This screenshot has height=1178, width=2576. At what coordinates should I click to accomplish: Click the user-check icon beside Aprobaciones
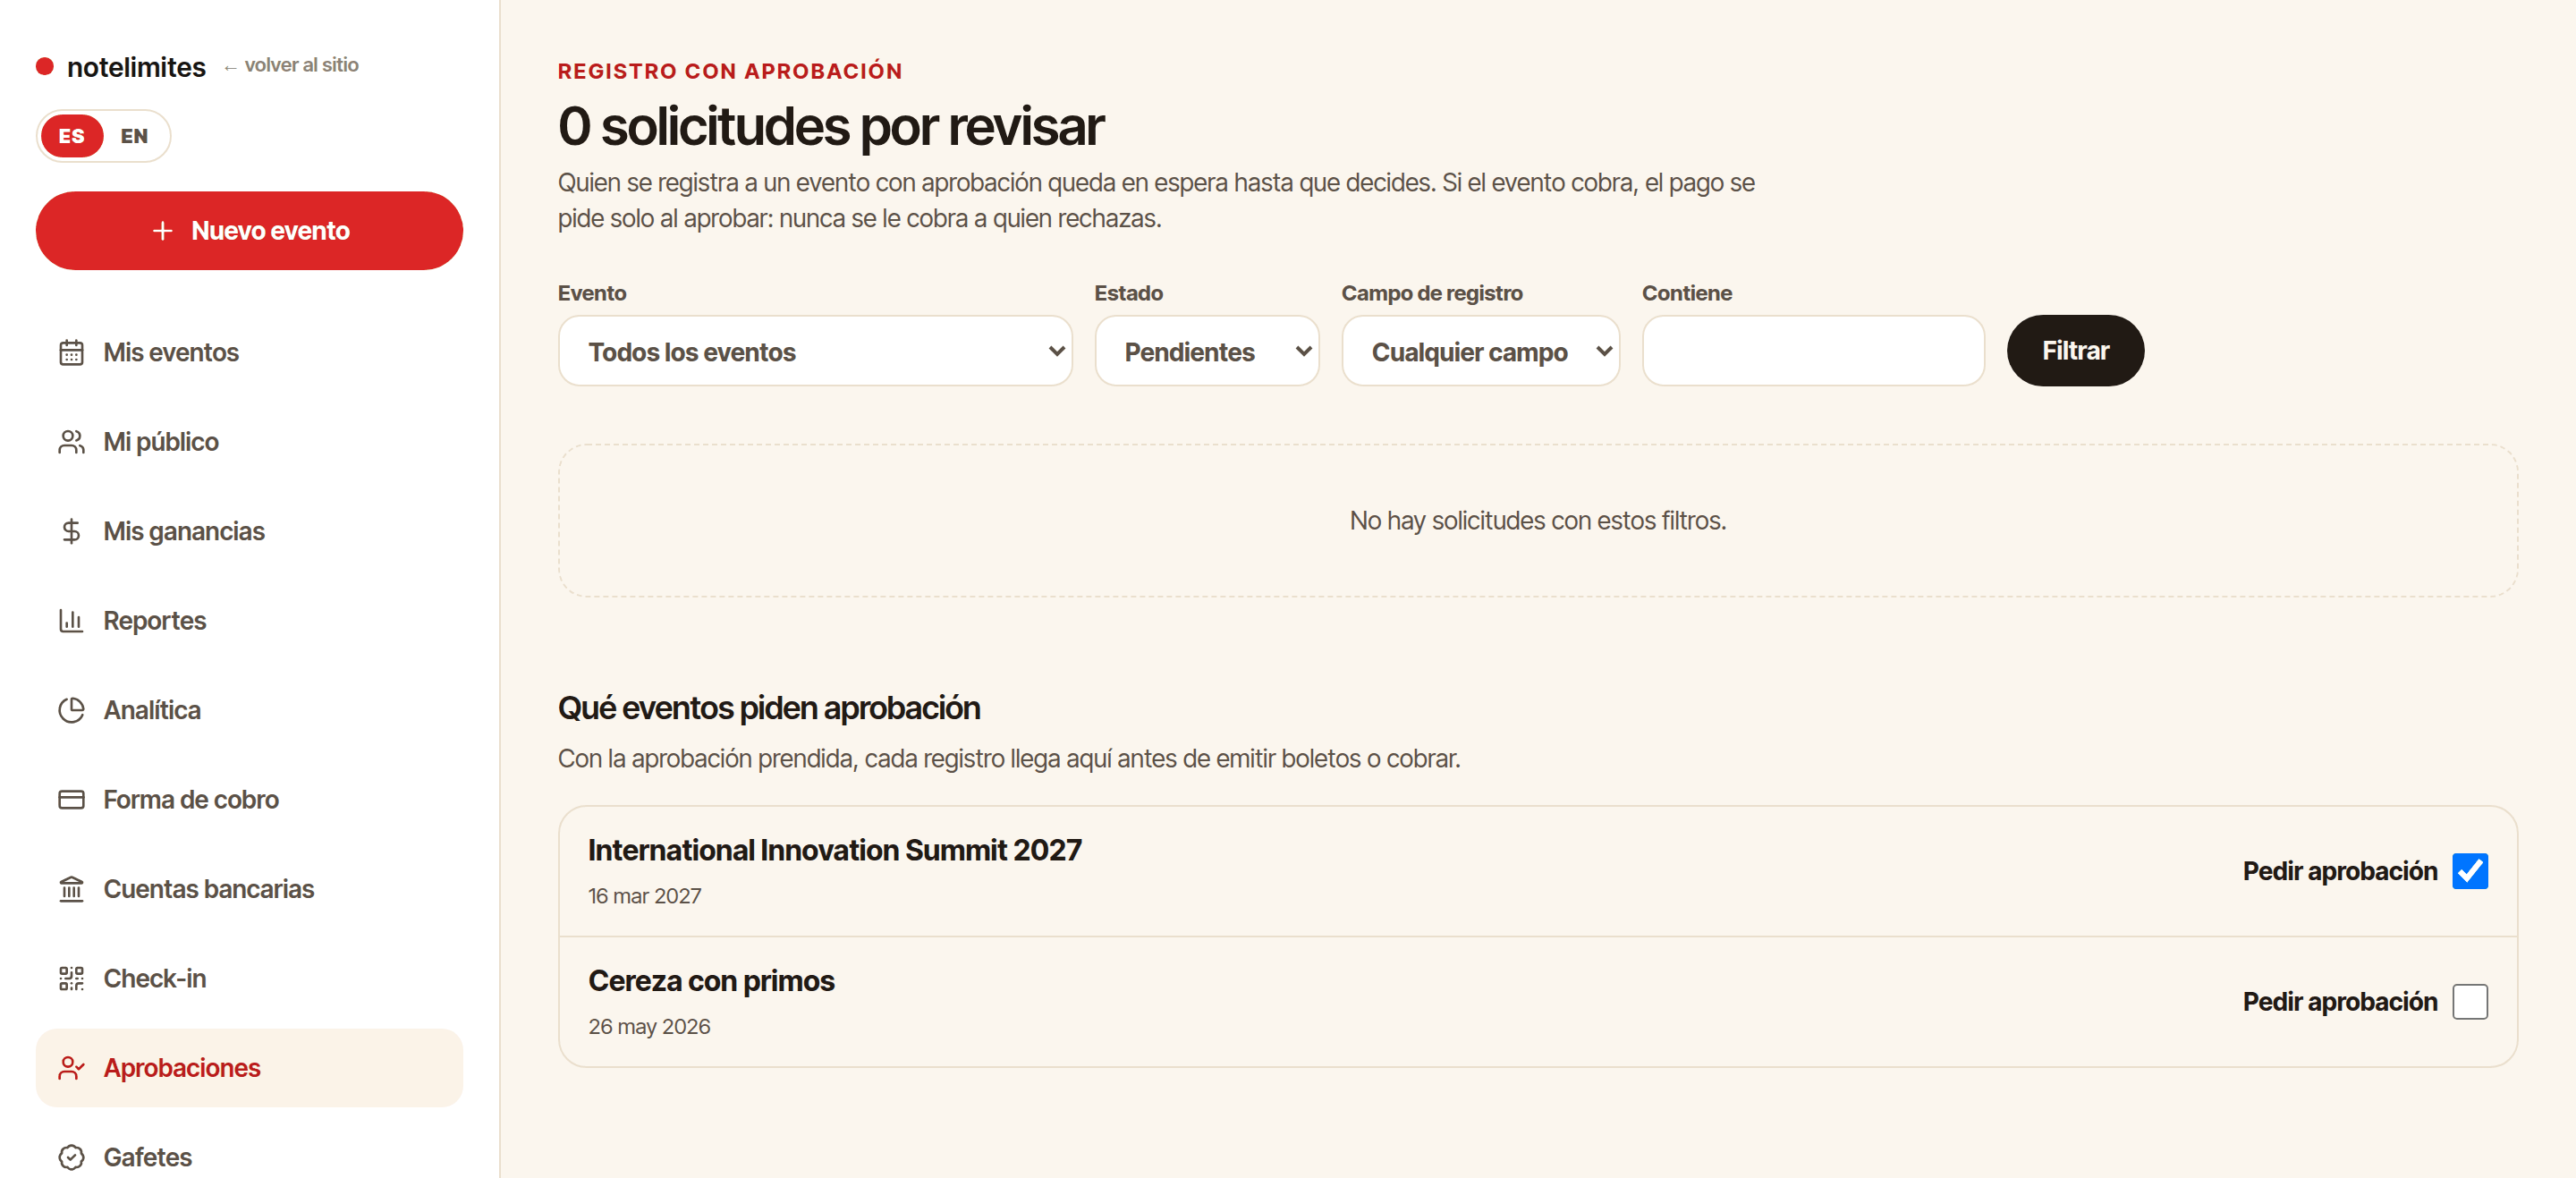71,1068
